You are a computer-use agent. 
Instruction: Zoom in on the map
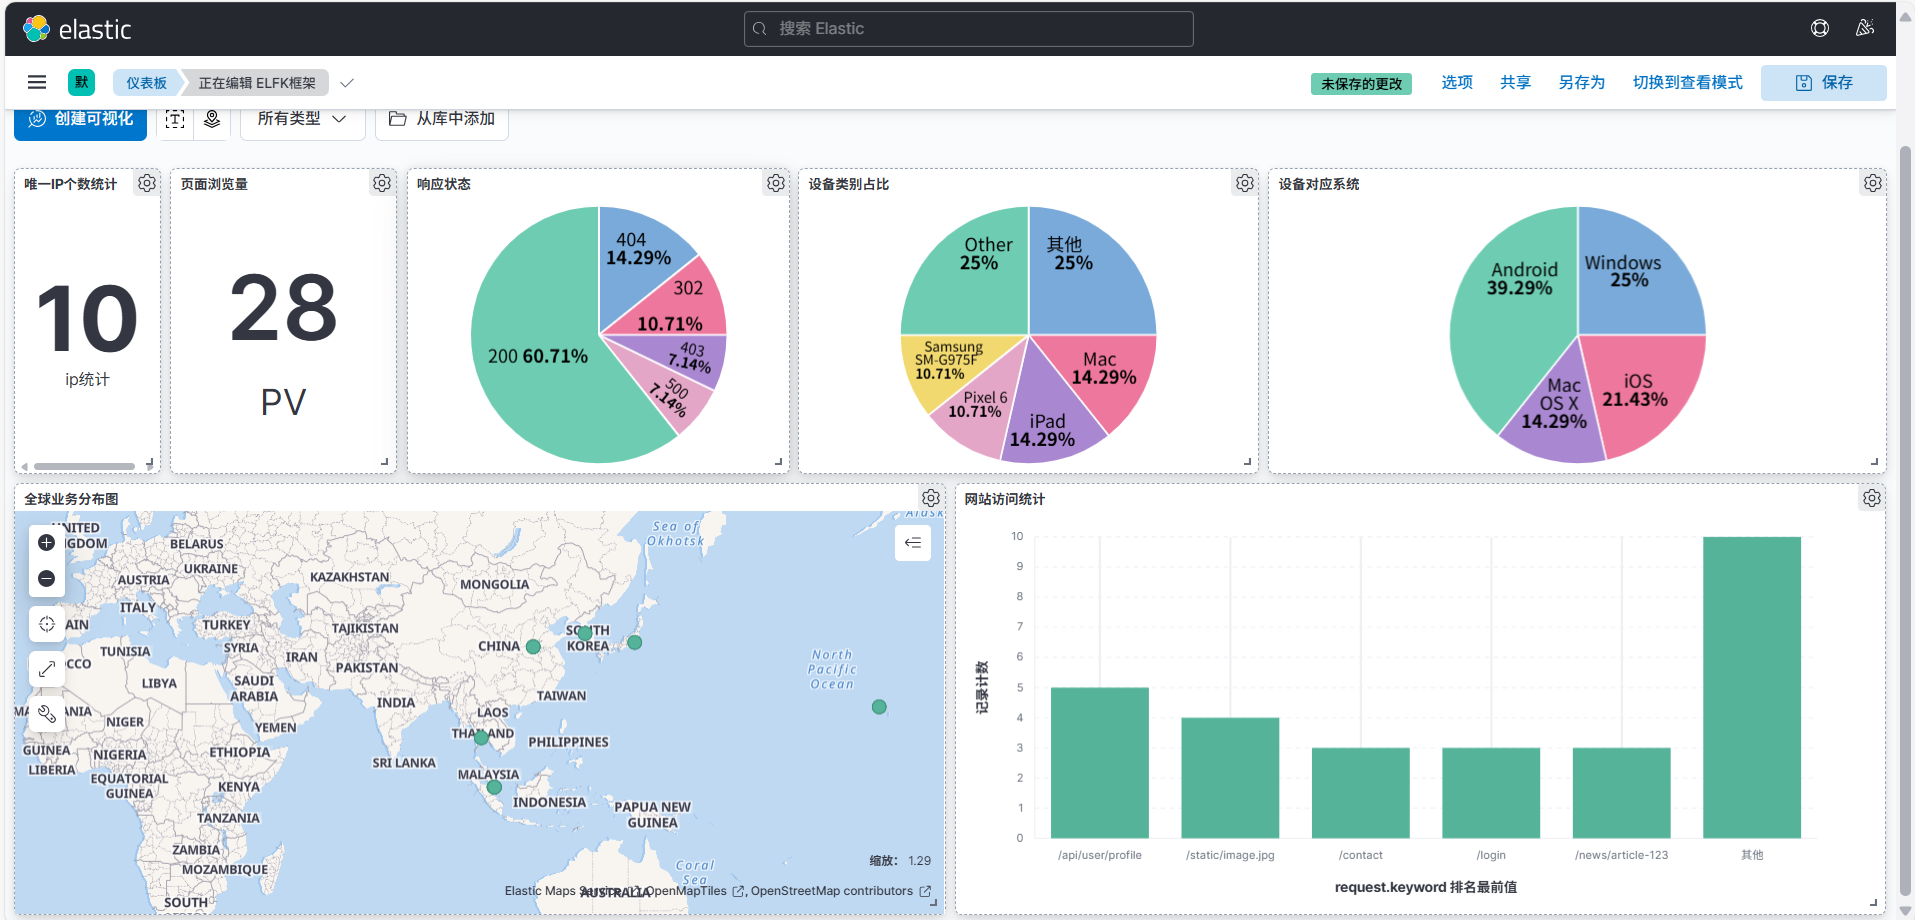46,543
